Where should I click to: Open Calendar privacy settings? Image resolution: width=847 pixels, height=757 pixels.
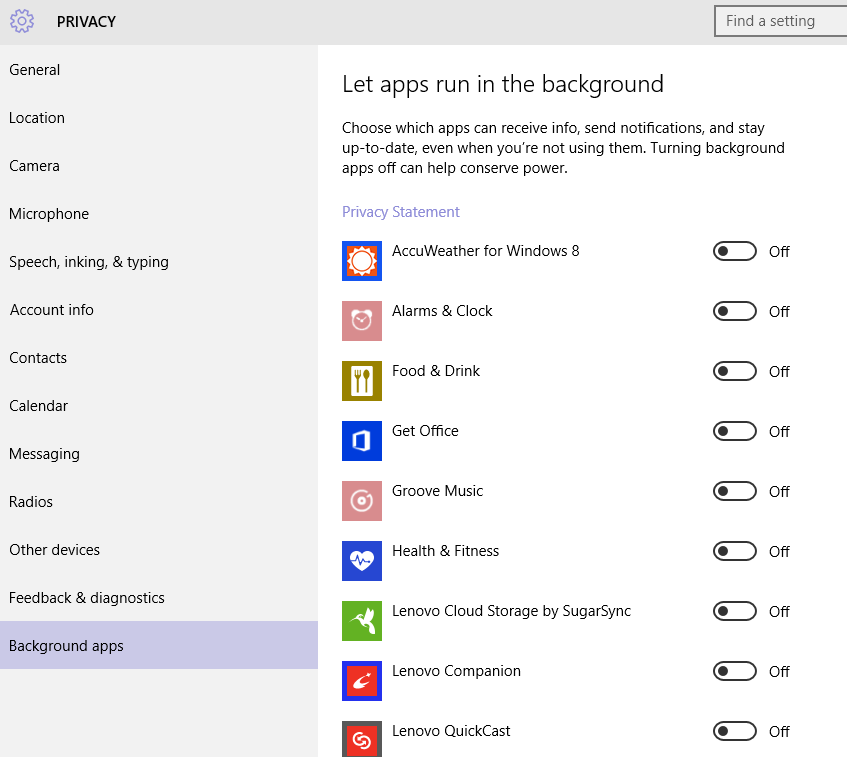click(x=159, y=406)
